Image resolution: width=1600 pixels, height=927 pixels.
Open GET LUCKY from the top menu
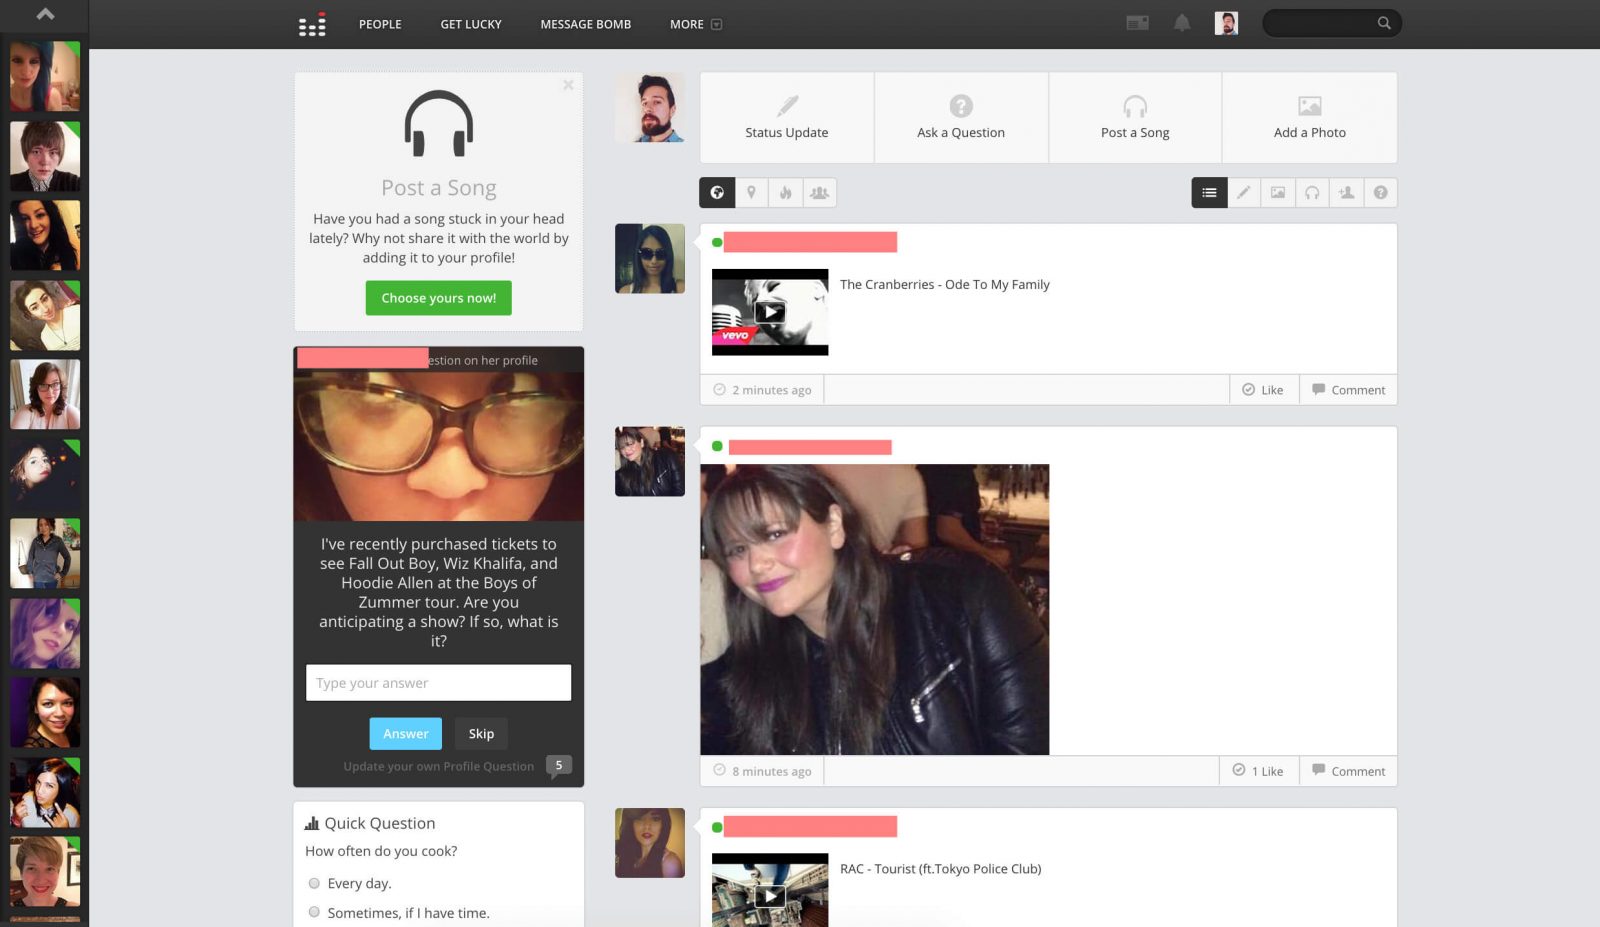coord(470,24)
